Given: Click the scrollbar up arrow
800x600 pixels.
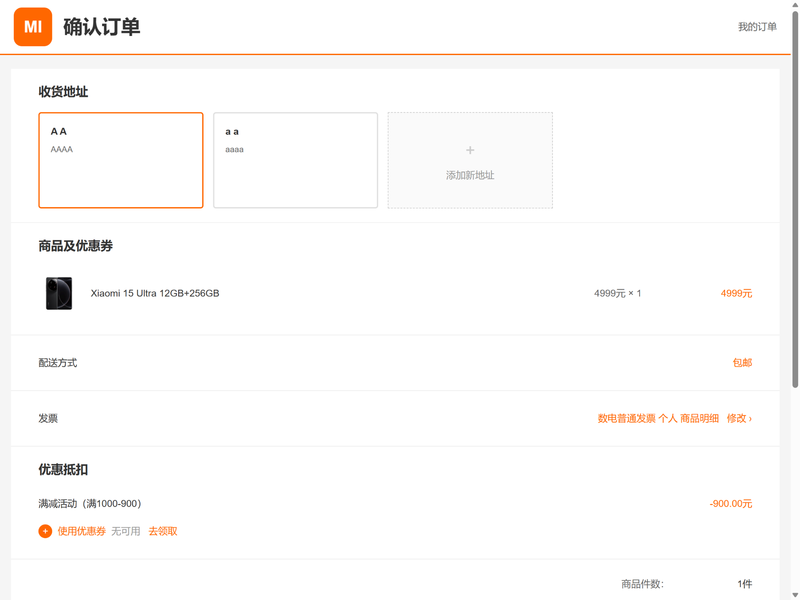Looking at the screenshot, I should 795,4.
